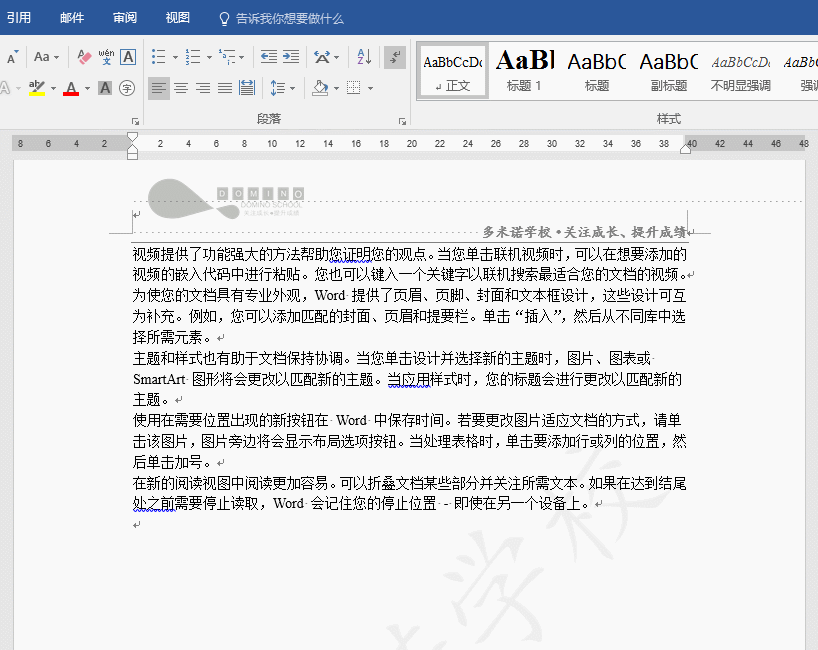Click the 告诉我您想要做什么 search box
The height and width of the screenshot is (650, 818).
pyautogui.click(x=289, y=18)
